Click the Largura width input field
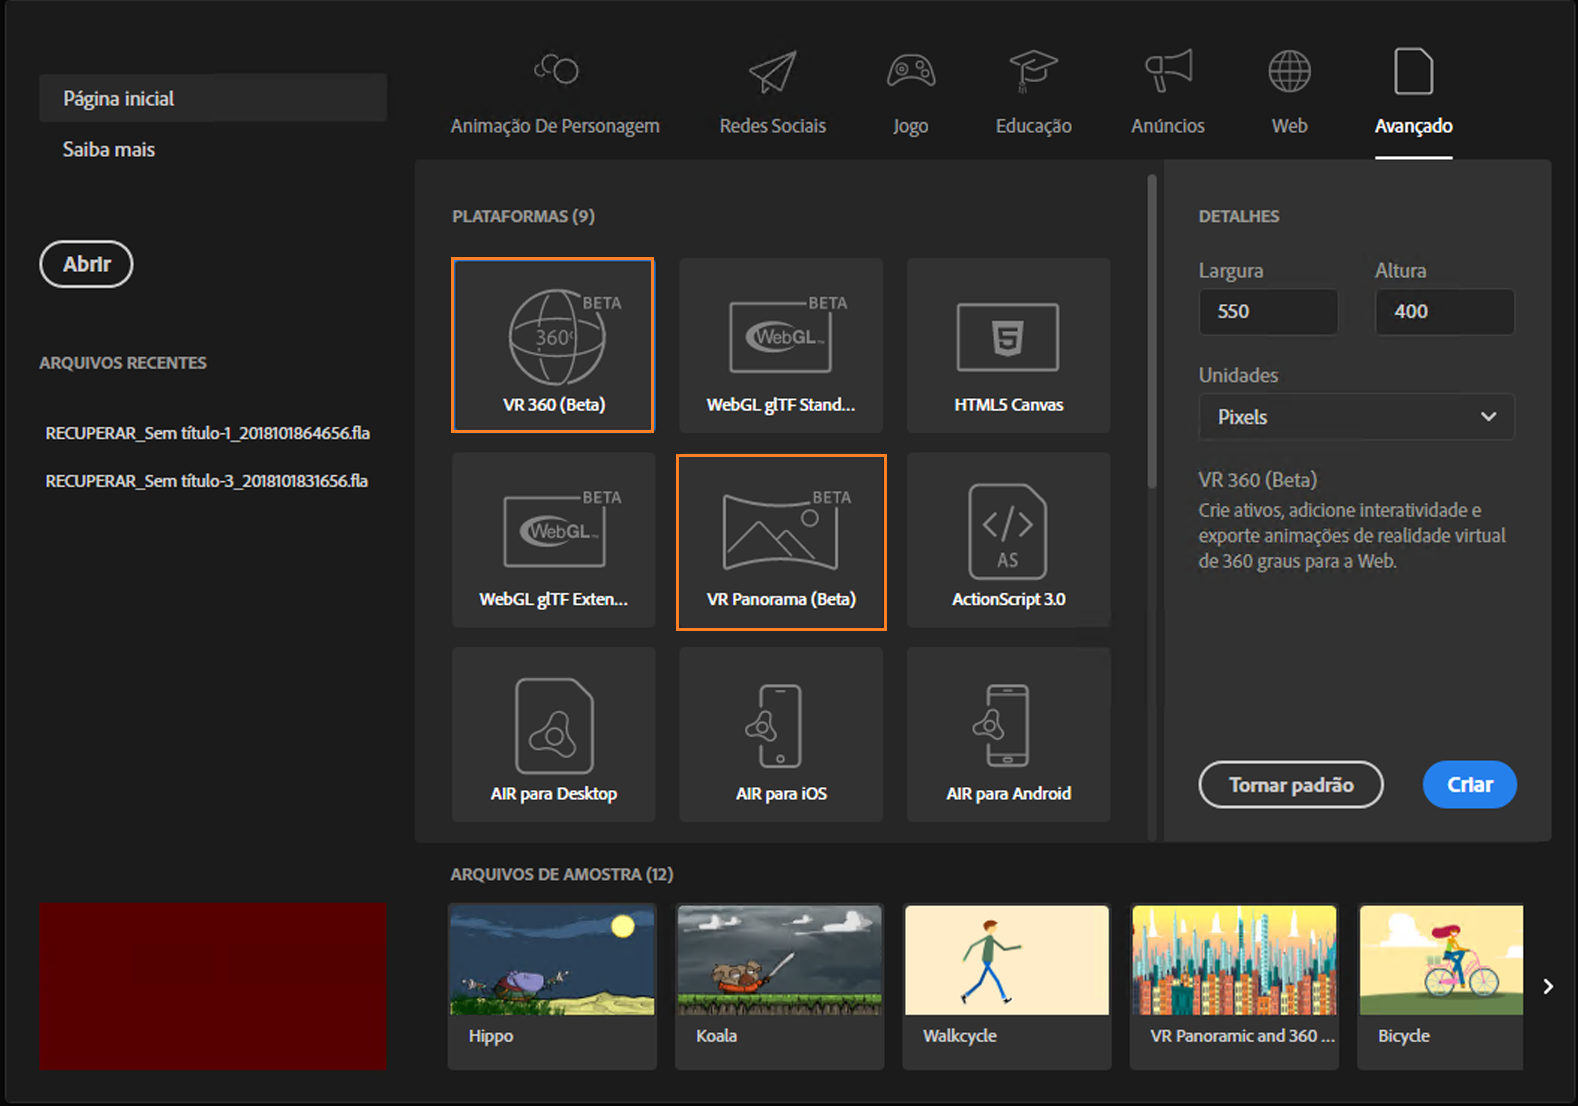1578x1106 pixels. coord(1268,312)
